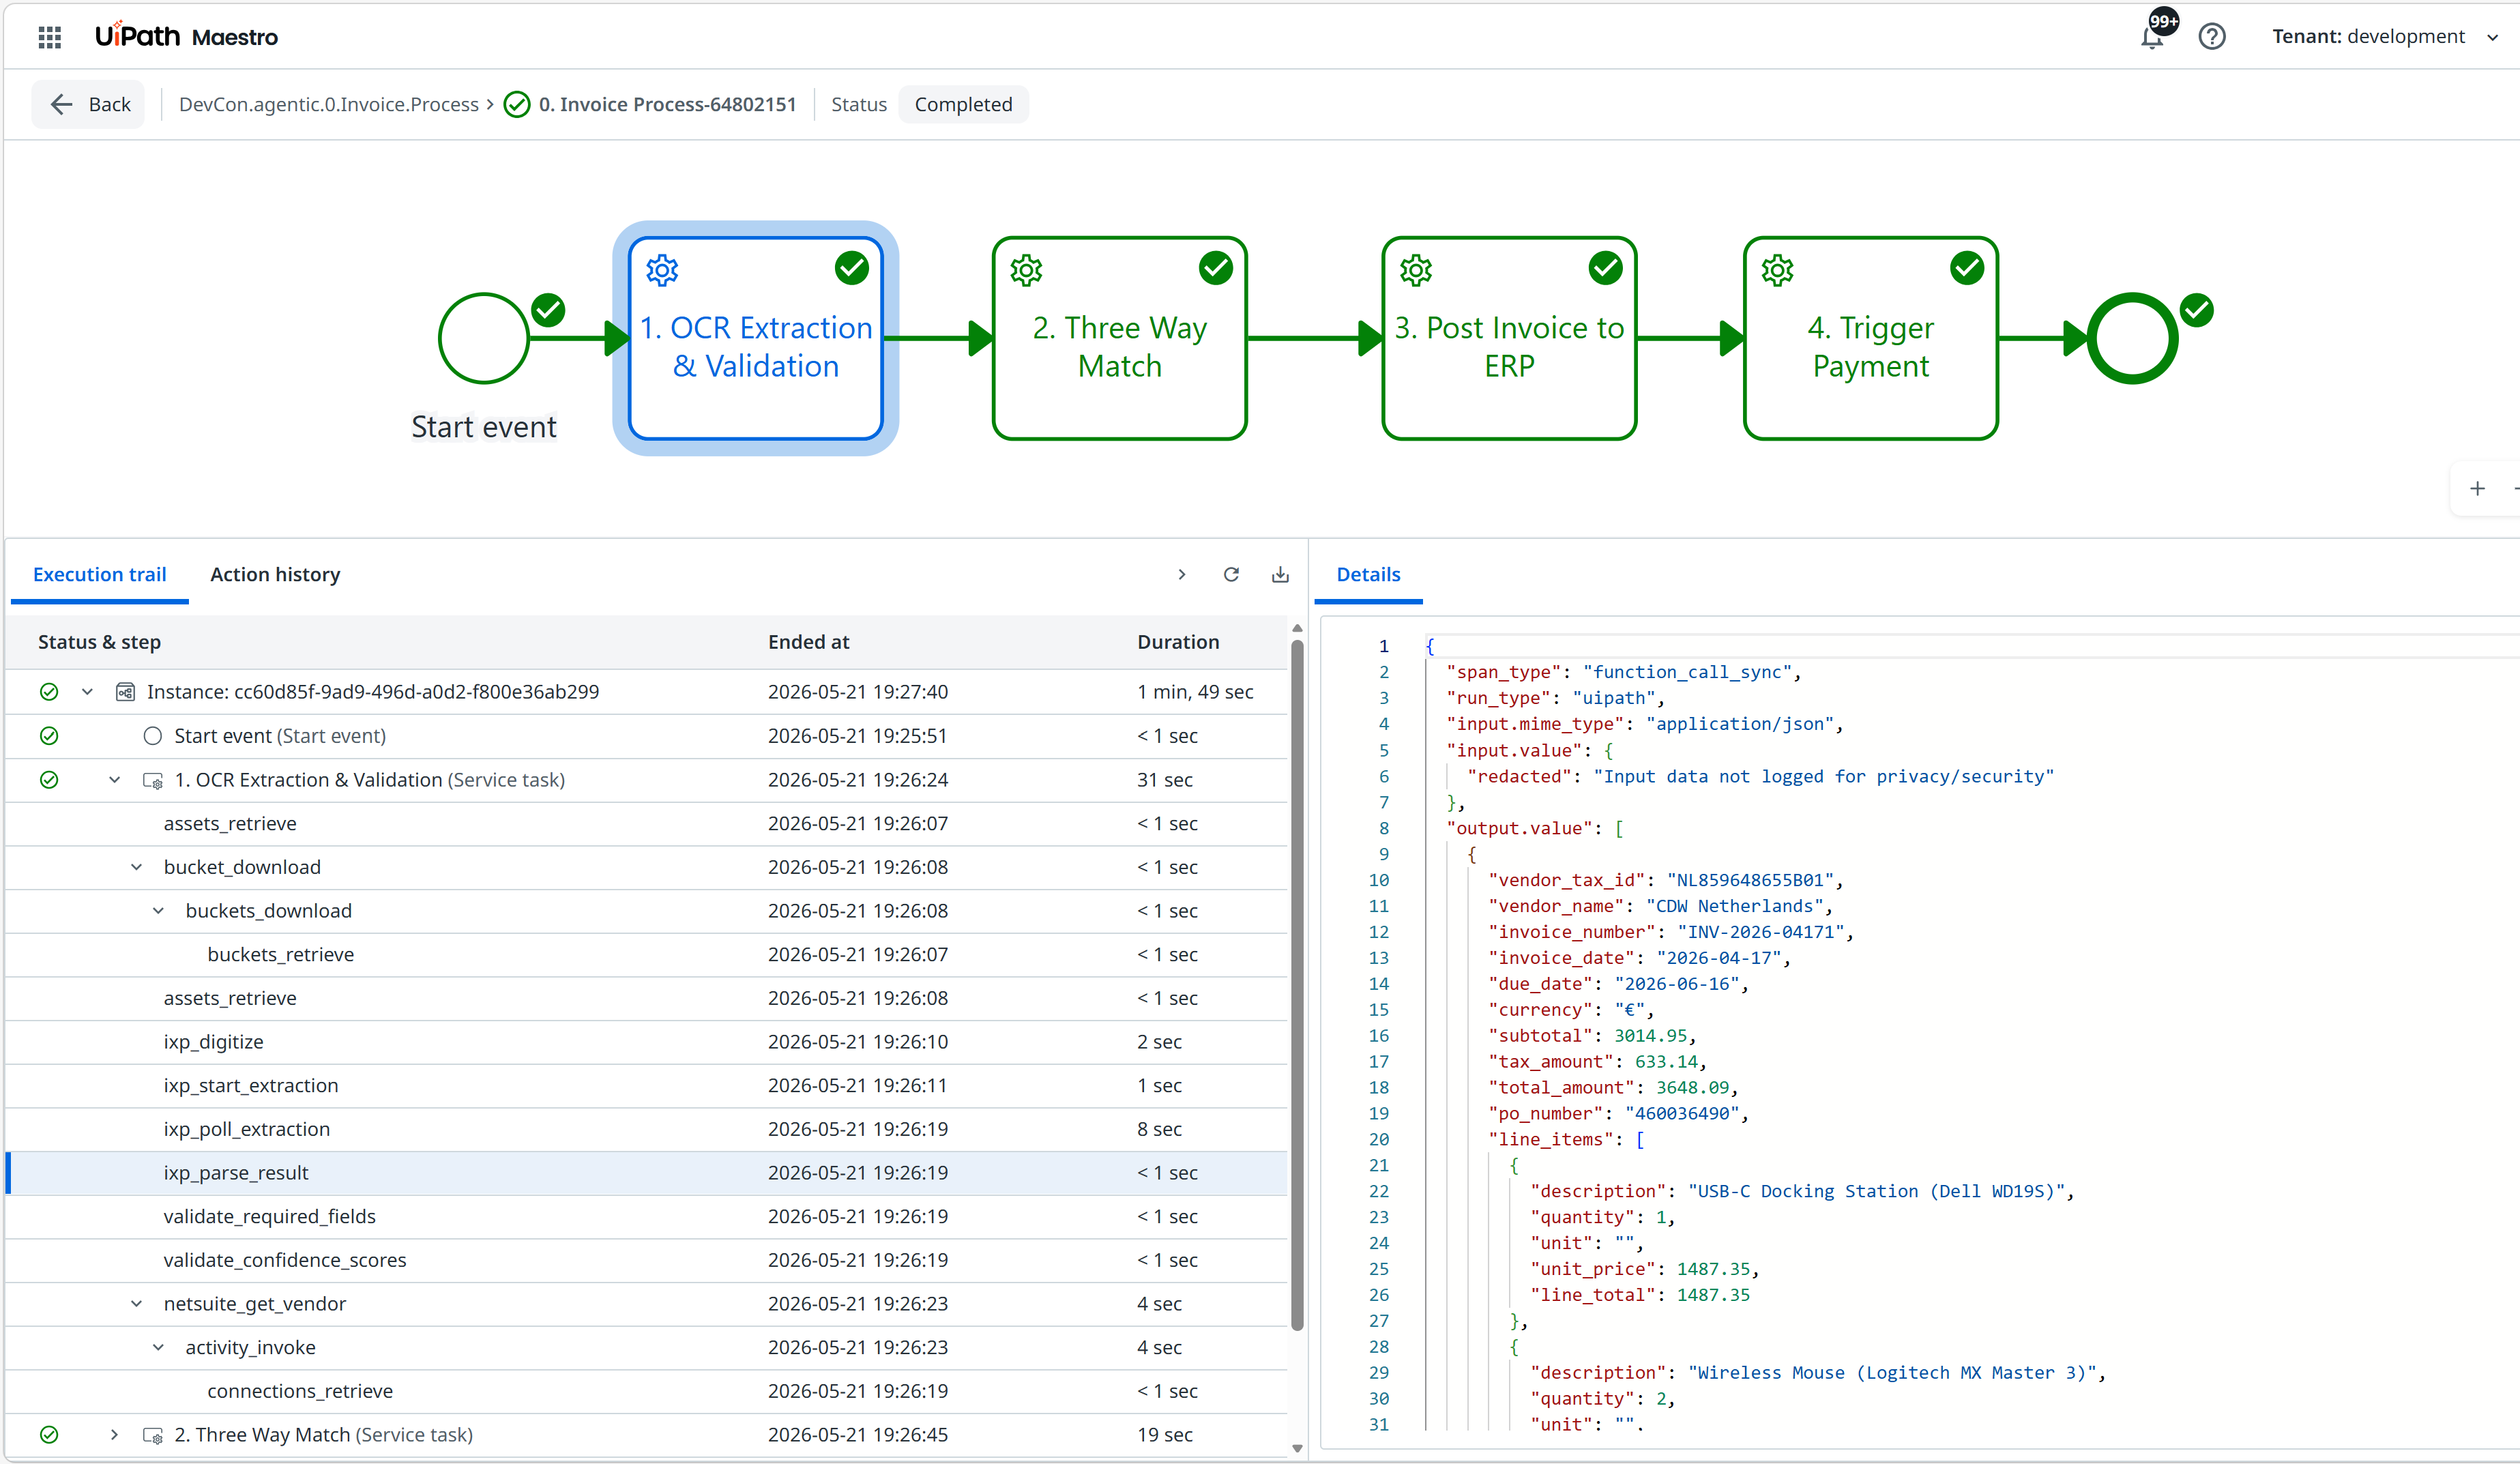
Task: Collapse the 1. OCR Extraction & Validation row
Action: tap(114, 780)
